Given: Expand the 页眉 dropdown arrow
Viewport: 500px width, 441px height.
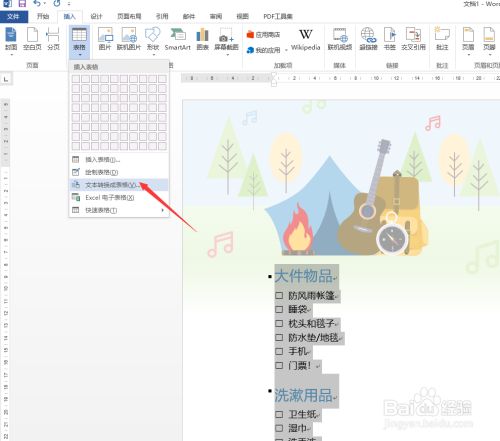Looking at the screenshot, I should click(469, 54).
